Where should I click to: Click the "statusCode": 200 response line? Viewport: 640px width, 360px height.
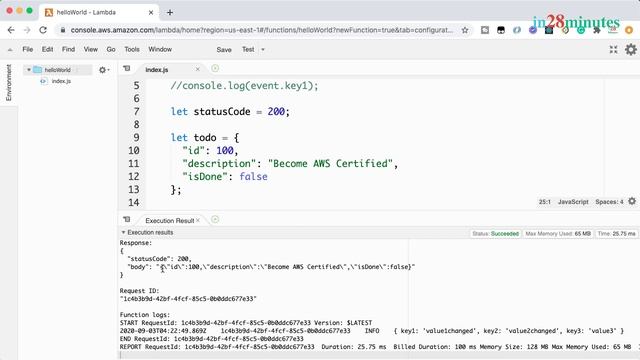click(x=159, y=259)
